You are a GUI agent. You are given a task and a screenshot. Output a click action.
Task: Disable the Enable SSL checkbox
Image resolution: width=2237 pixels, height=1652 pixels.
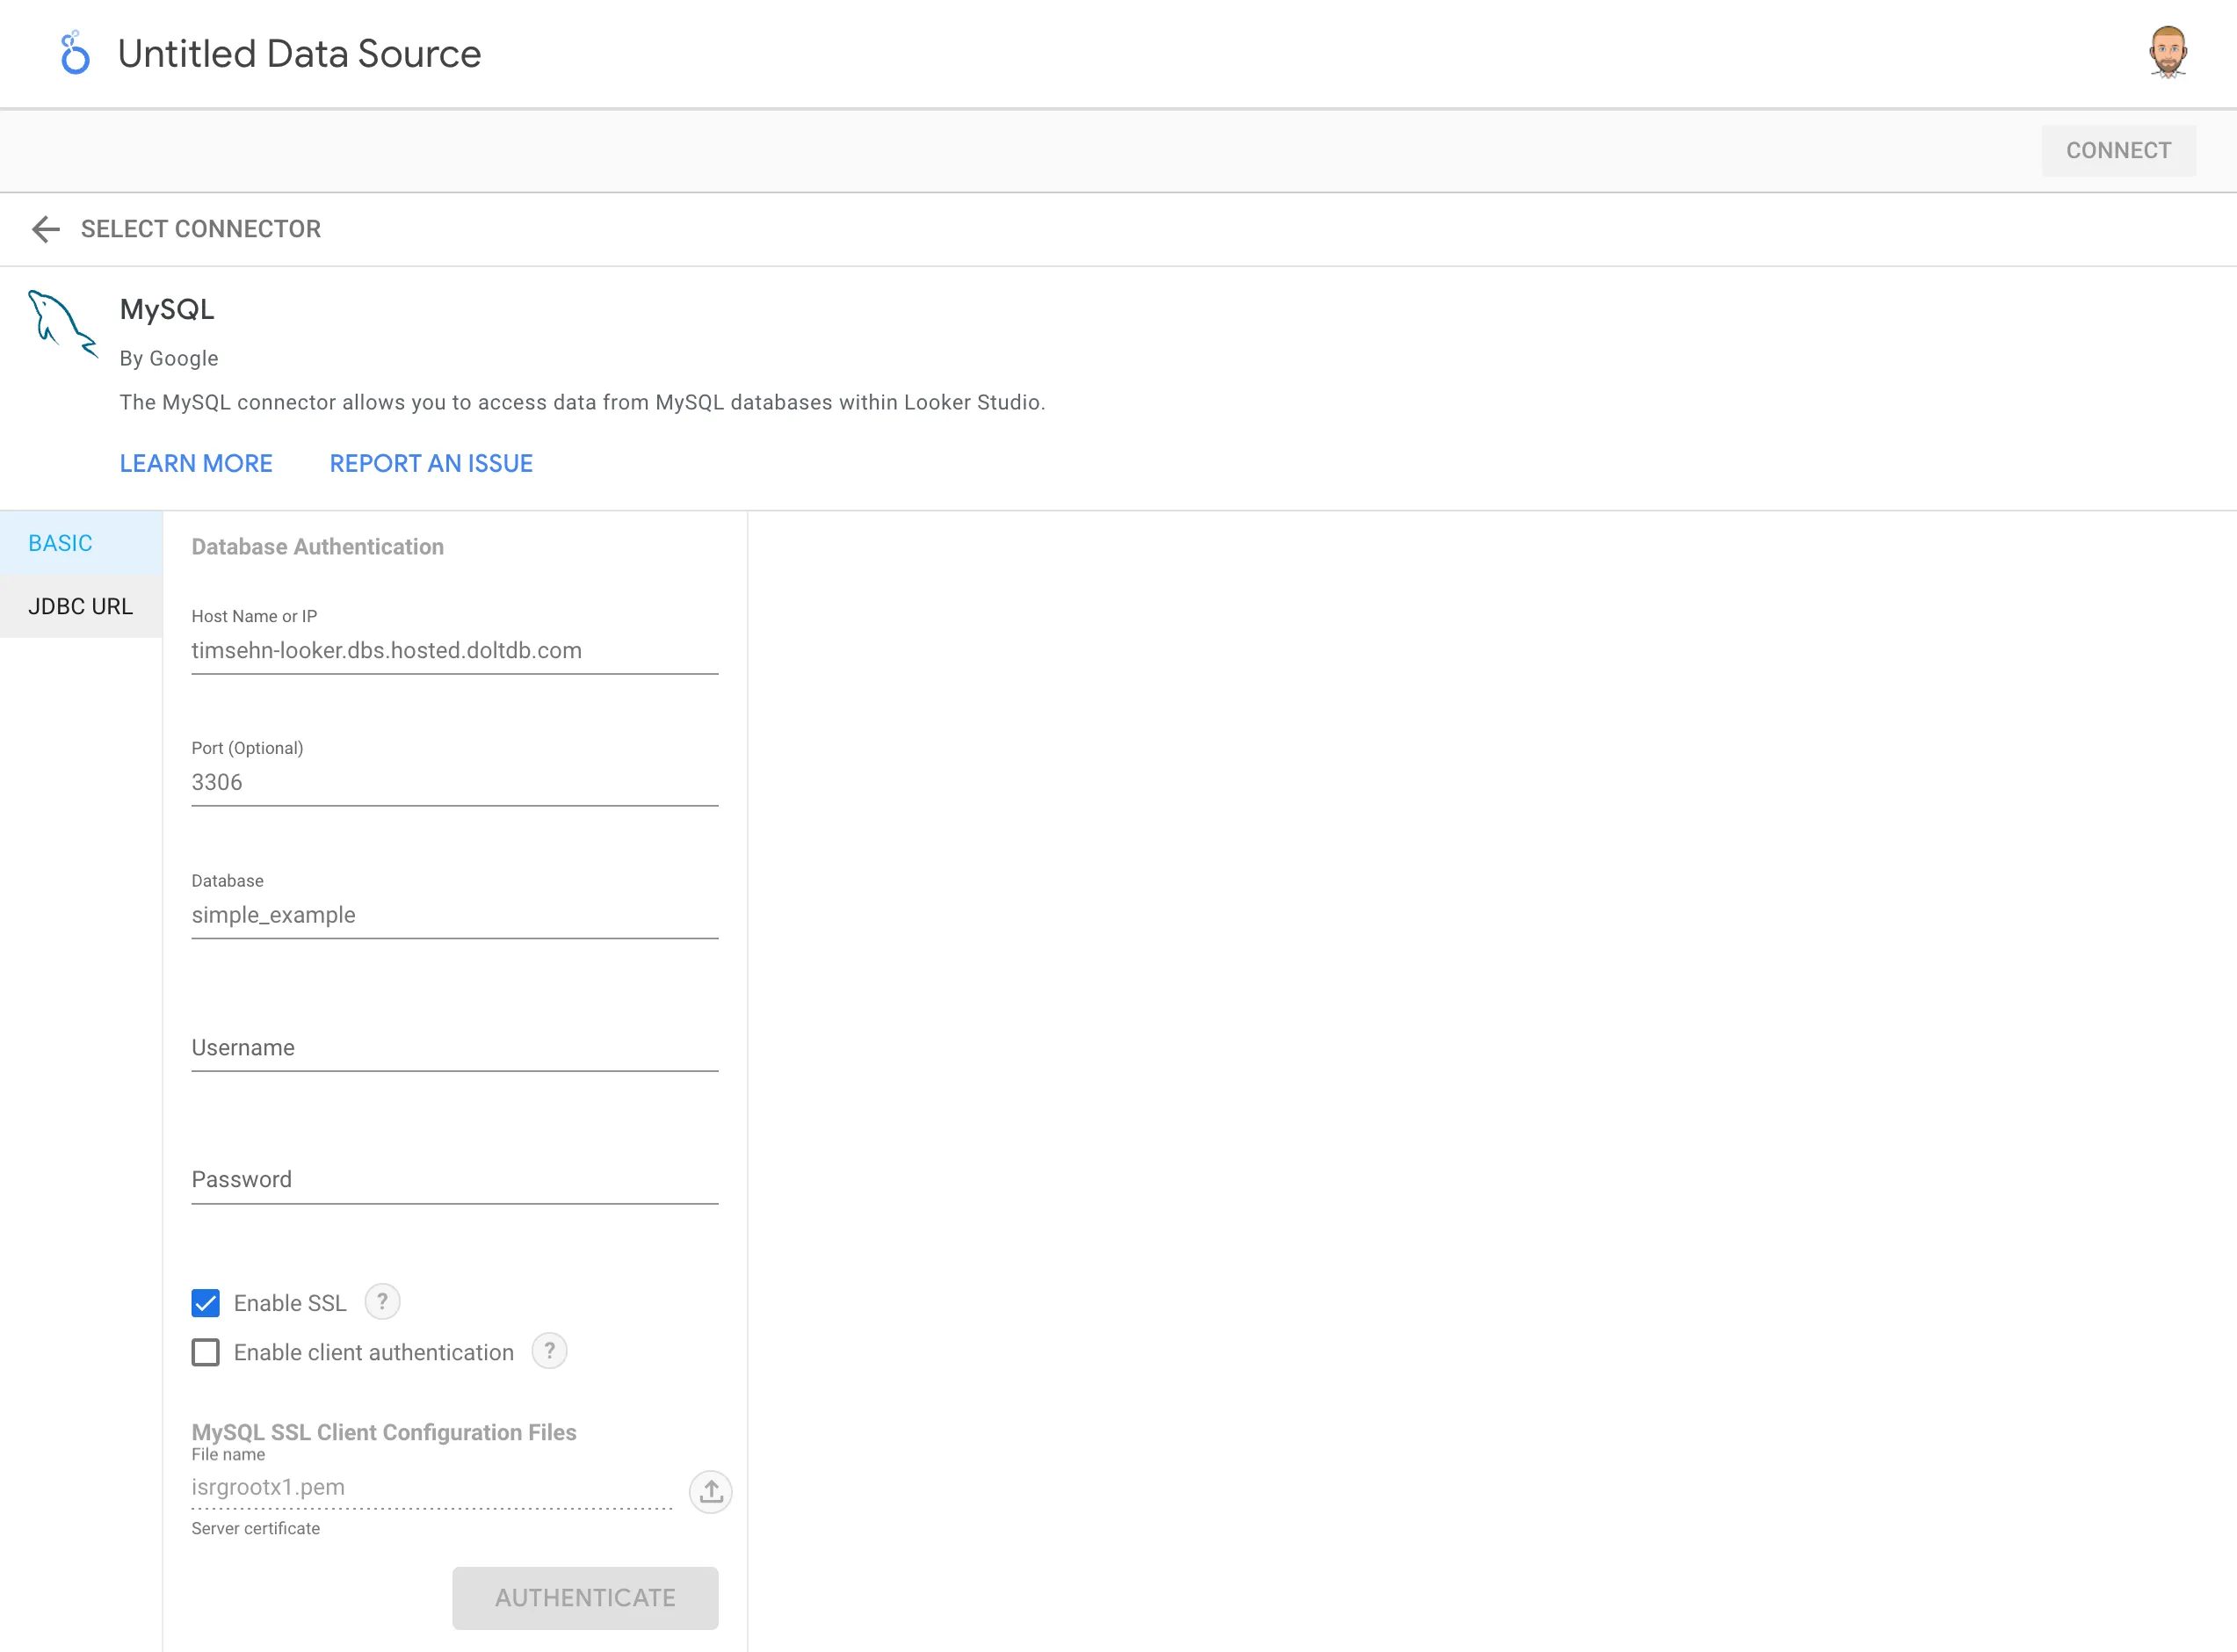[205, 1302]
